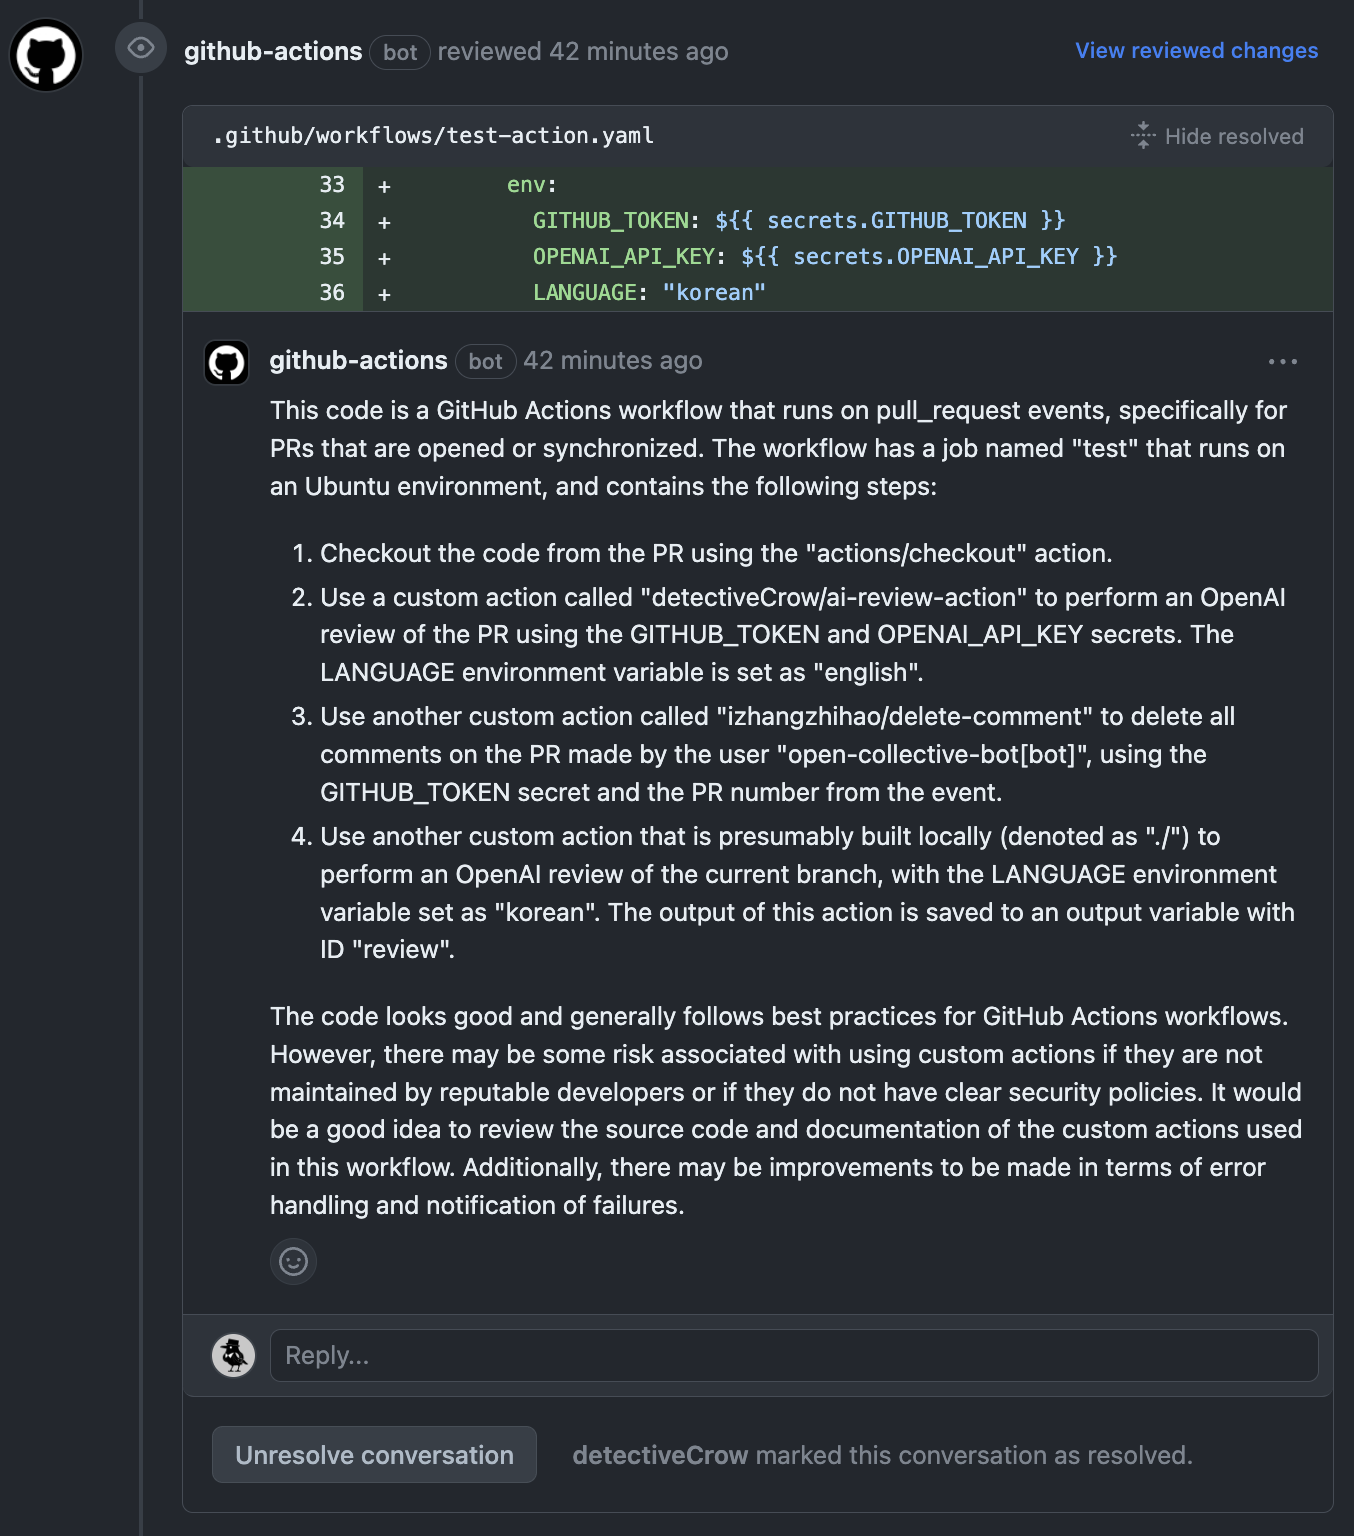Open github-actions profile from the review header
Viewport: 1354px width, 1536px height.
pyautogui.click(x=273, y=51)
